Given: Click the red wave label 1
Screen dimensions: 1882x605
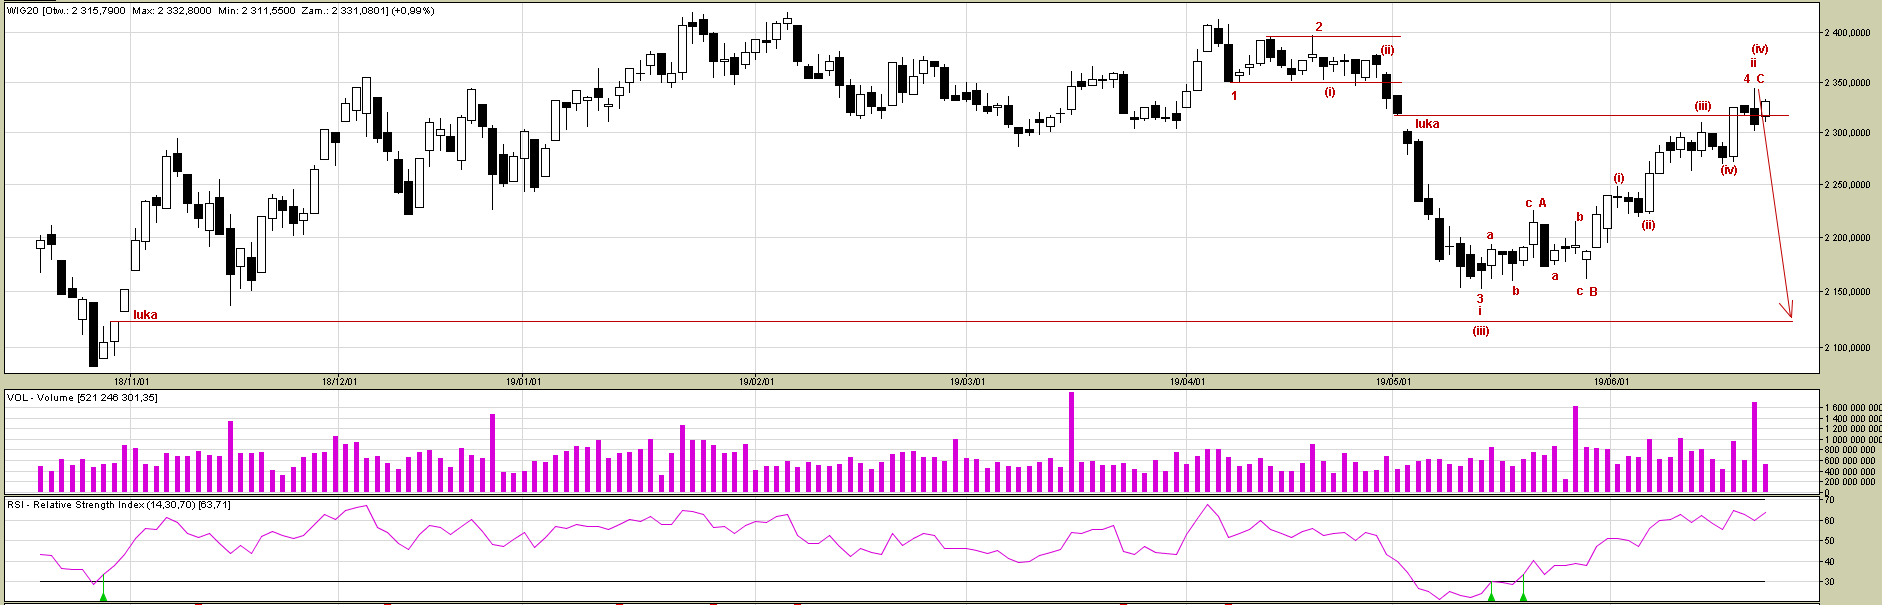Looking at the screenshot, I should tap(1234, 96).
